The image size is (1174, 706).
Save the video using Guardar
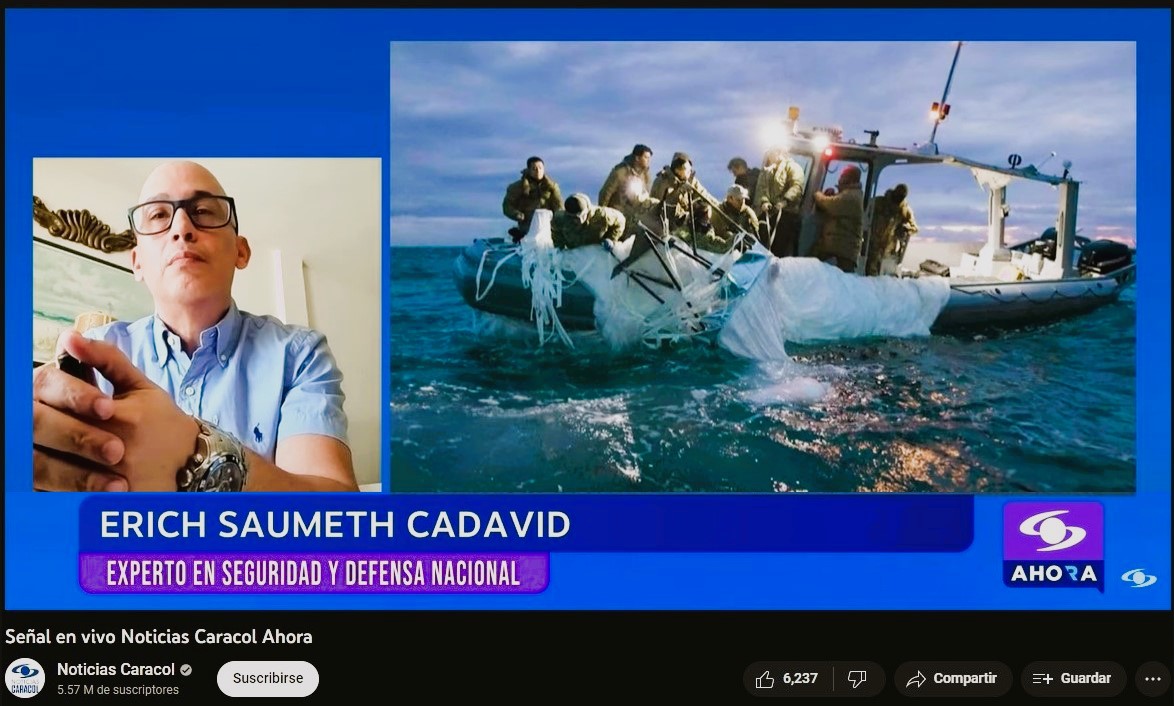pos(1073,679)
